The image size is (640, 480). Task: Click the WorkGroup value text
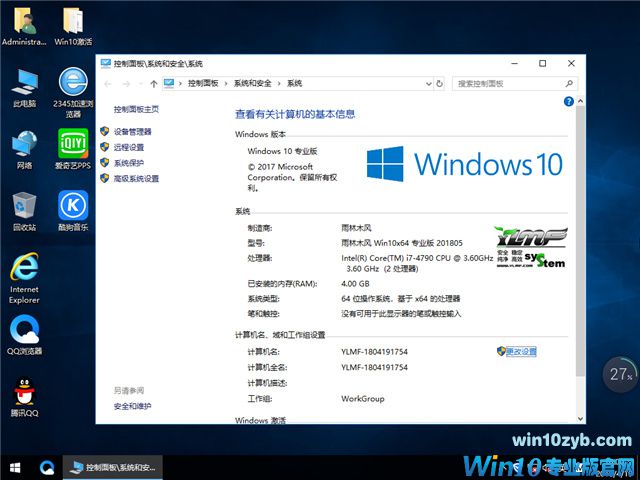362,398
